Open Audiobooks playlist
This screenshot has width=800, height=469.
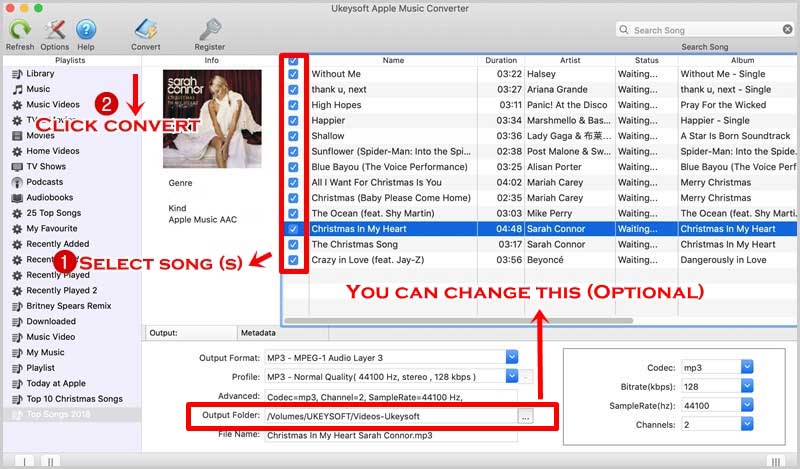(x=49, y=197)
